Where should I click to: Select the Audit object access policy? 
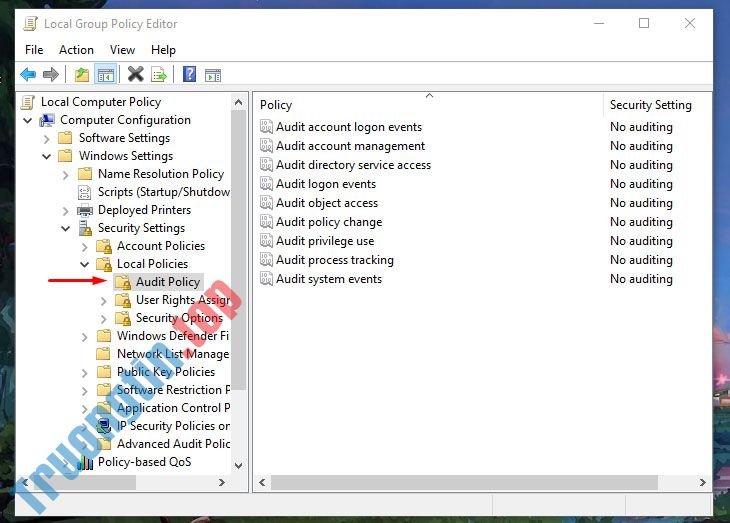point(327,203)
